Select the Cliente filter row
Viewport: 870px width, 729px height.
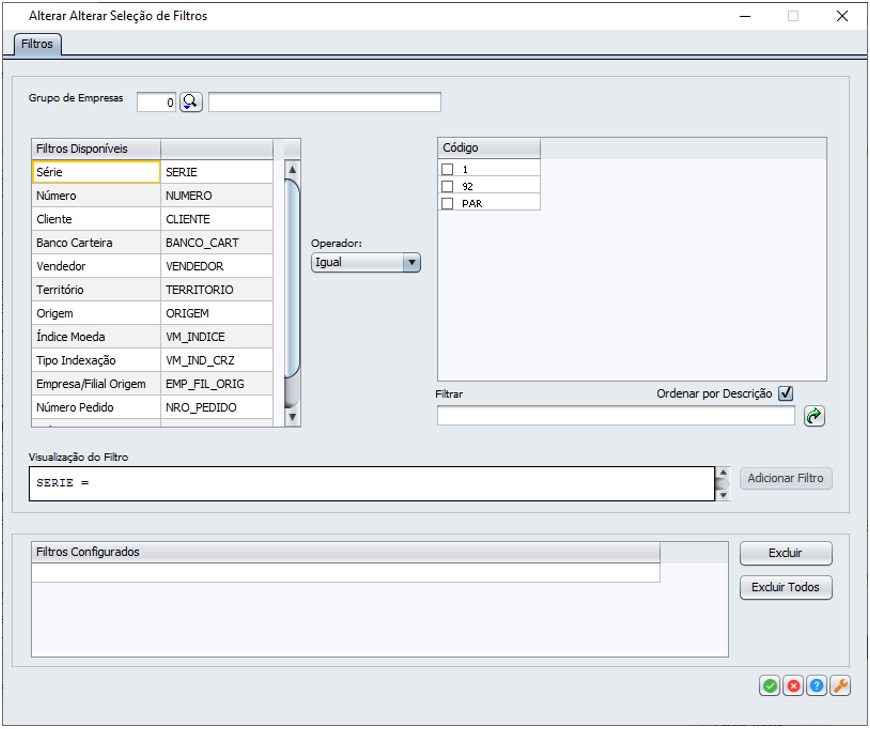(152, 219)
